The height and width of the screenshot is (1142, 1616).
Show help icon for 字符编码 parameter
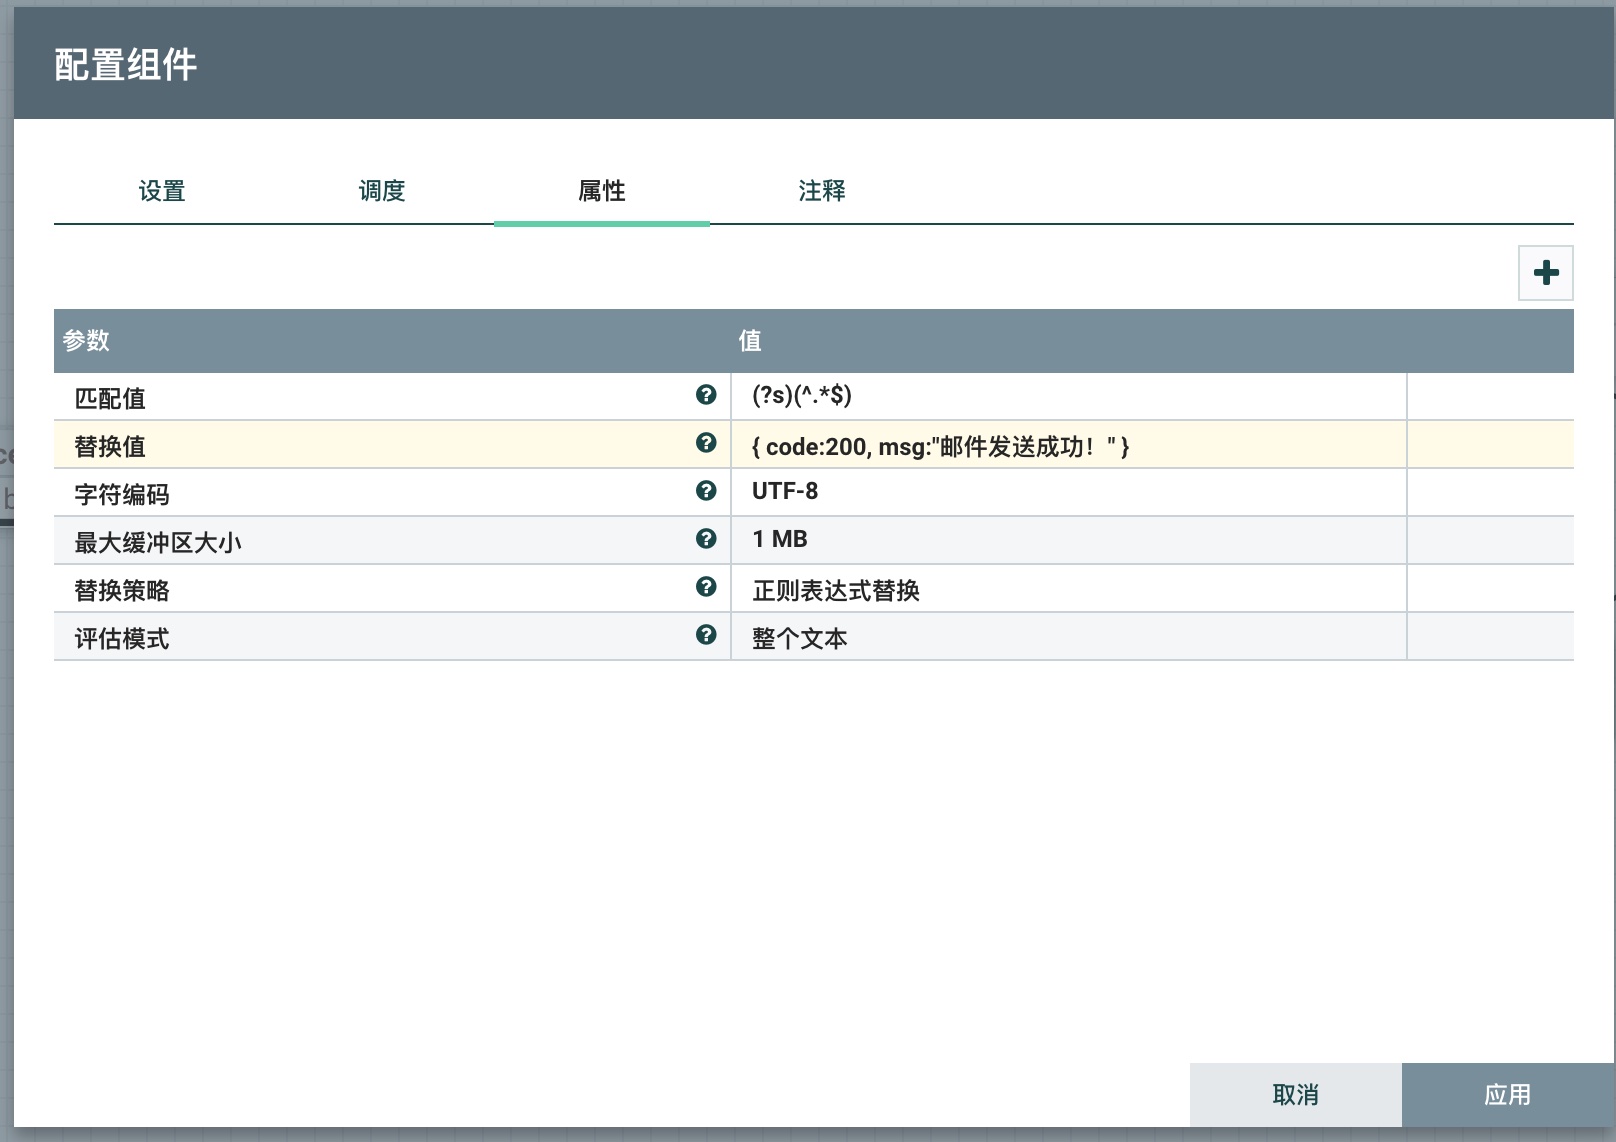[x=706, y=491]
